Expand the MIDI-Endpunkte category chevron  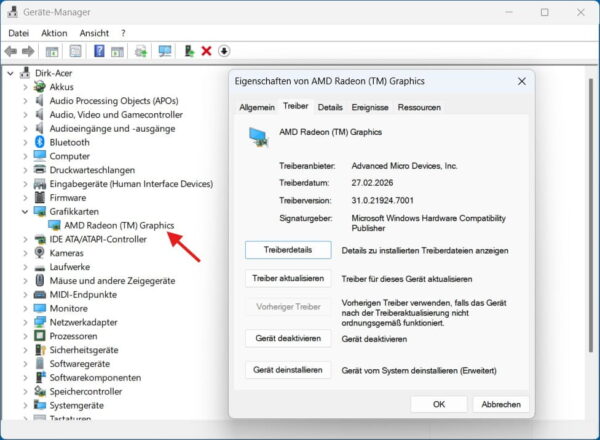[x=25, y=295]
